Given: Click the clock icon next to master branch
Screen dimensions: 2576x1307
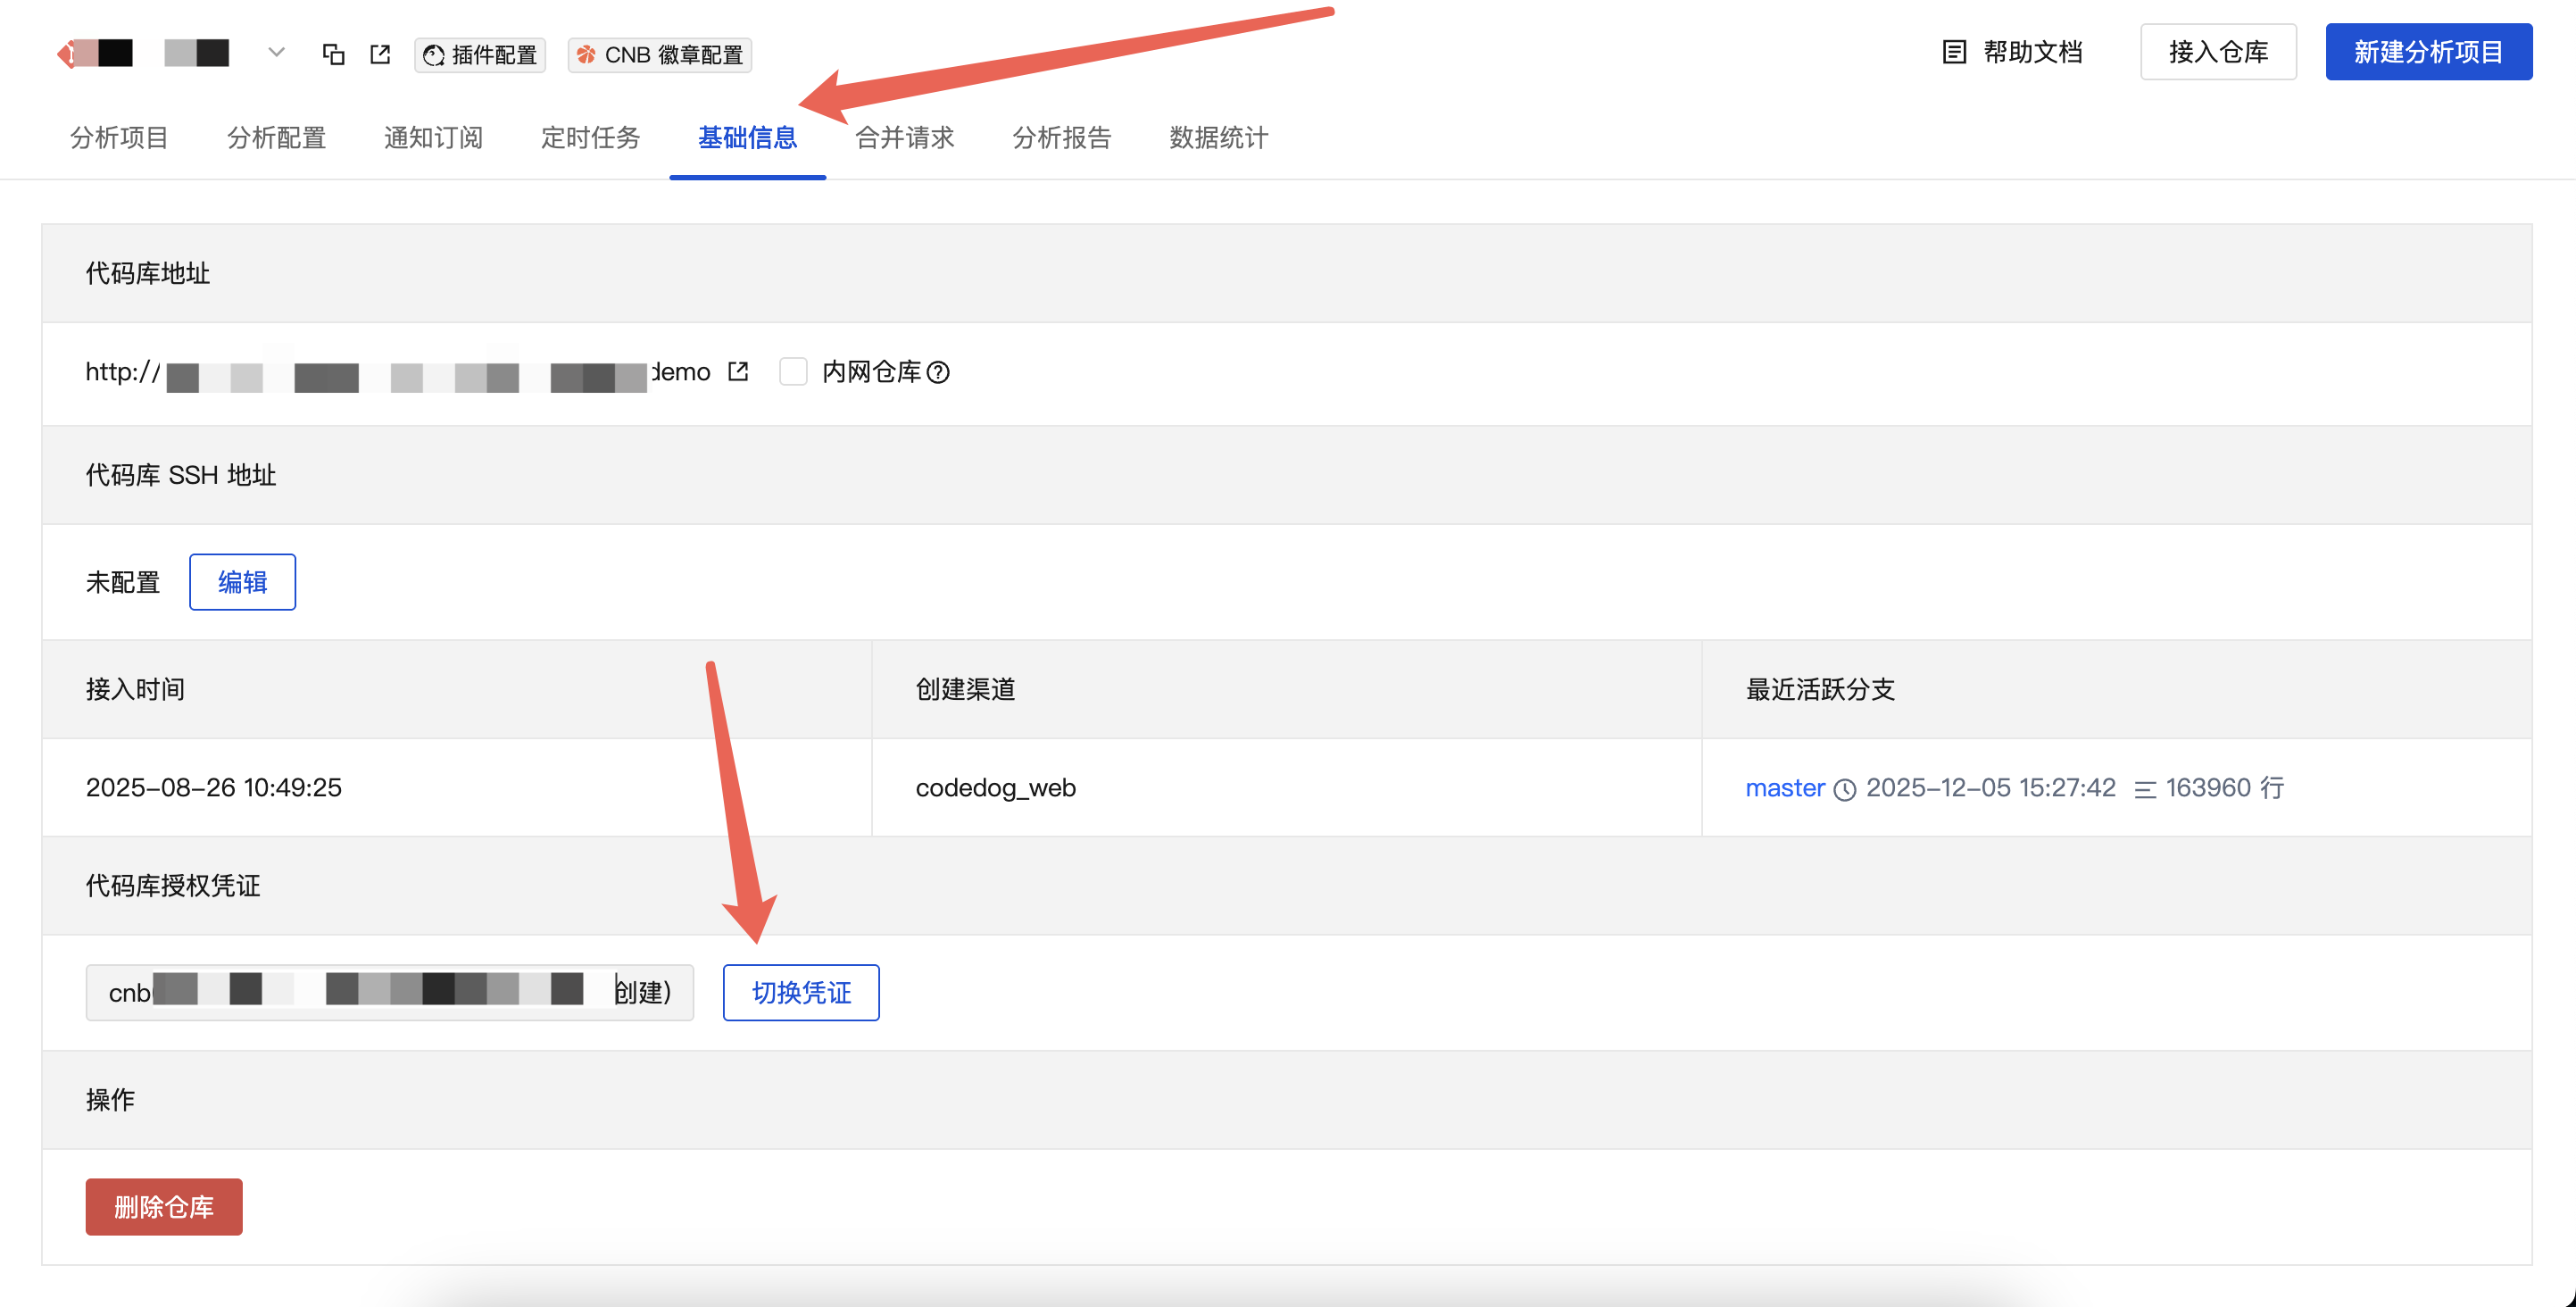Looking at the screenshot, I should [x=1845, y=789].
